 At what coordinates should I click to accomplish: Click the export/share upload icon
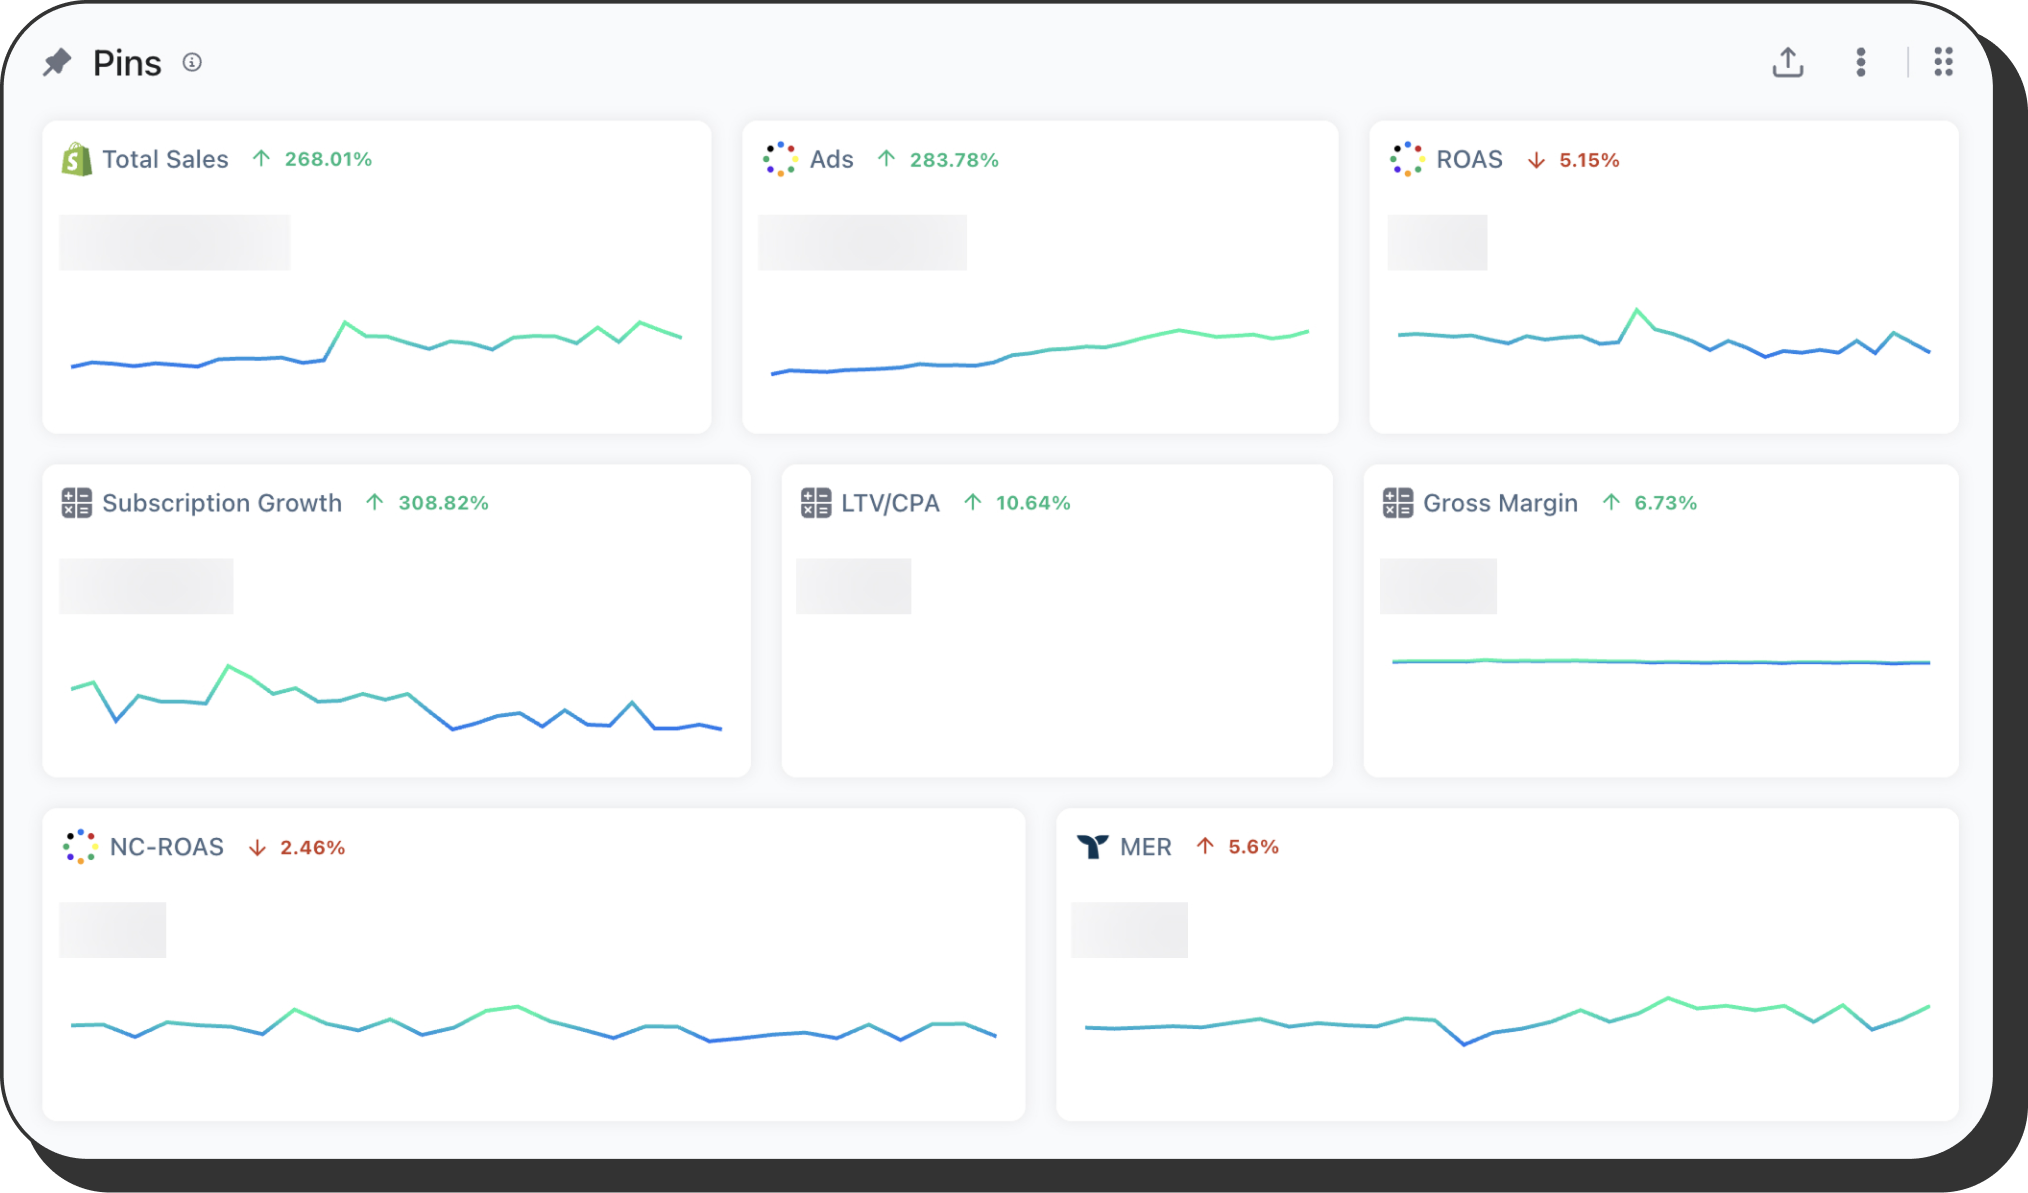tap(1787, 62)
